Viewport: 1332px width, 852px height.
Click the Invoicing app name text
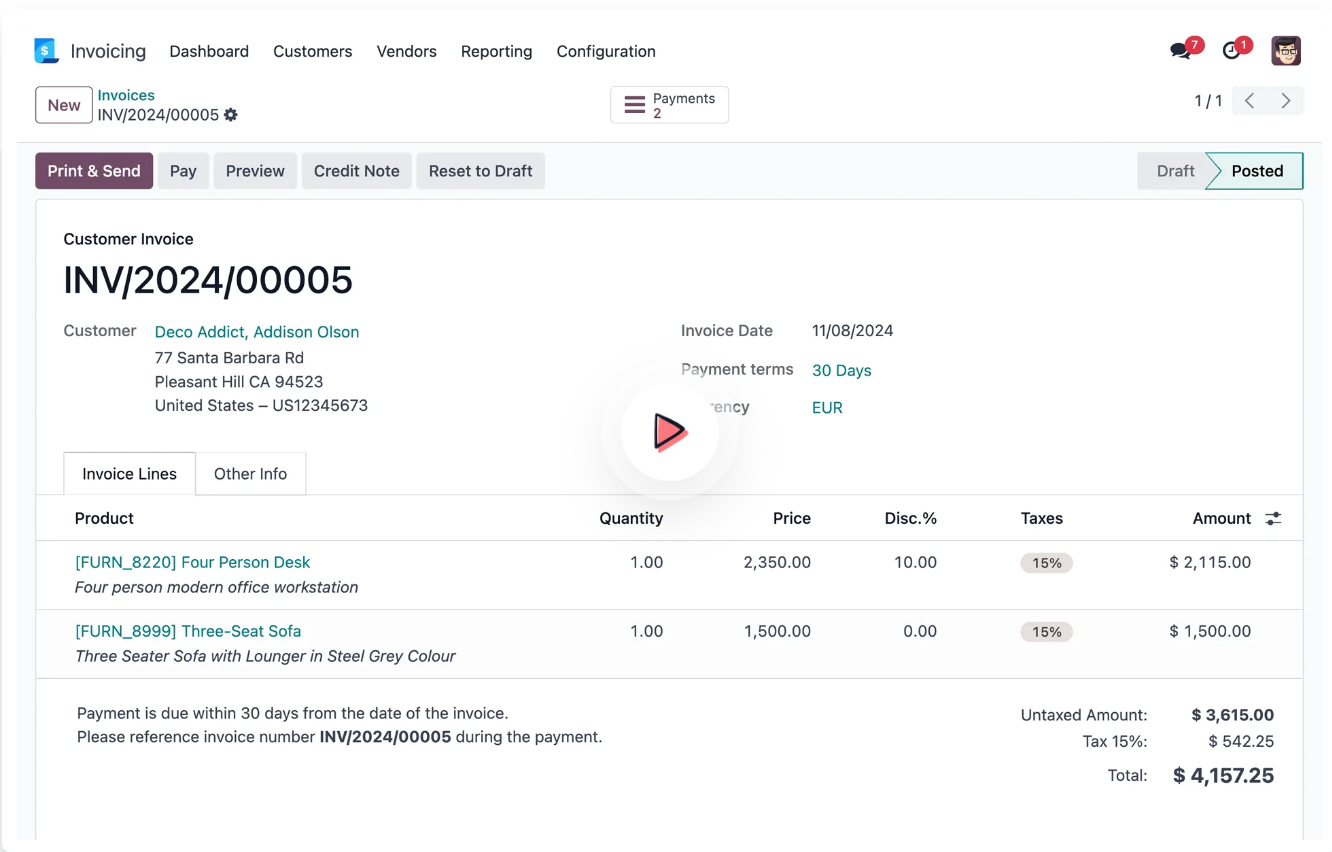(108, 51)
